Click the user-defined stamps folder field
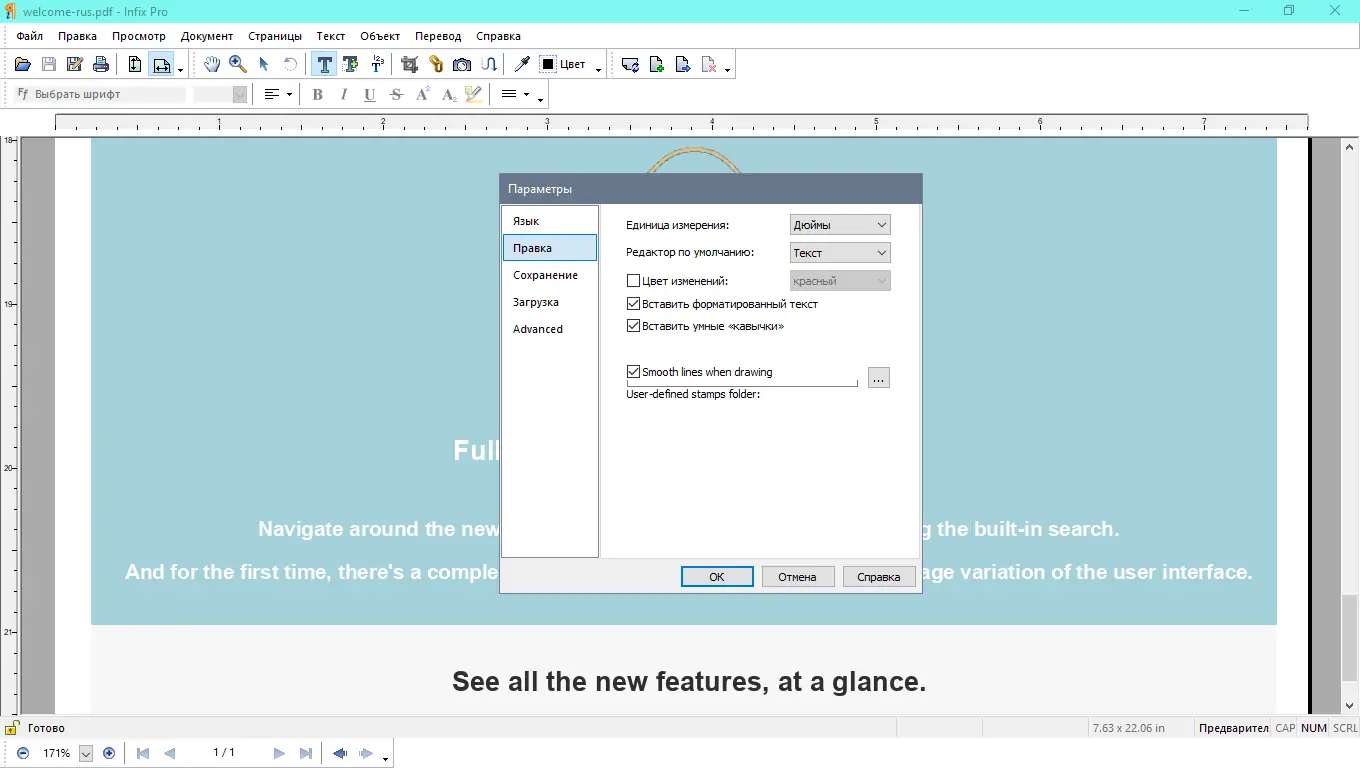Image resolution: width=1360 pixels, height=768 pixels. click(742, 381)
